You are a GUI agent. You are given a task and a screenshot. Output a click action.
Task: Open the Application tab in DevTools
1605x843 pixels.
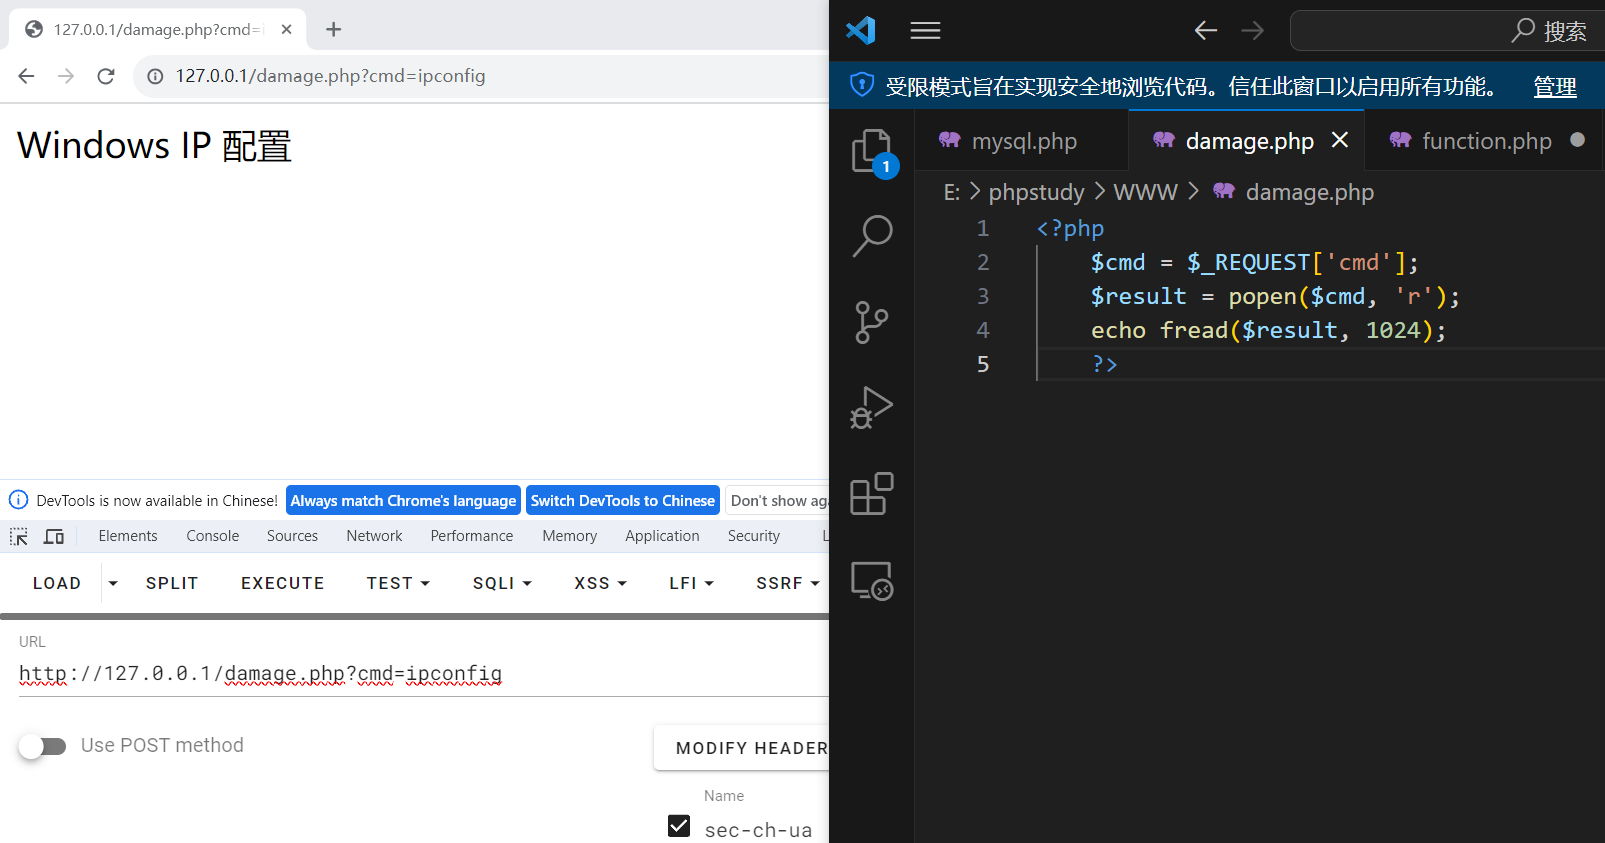(x=662, y=536)
